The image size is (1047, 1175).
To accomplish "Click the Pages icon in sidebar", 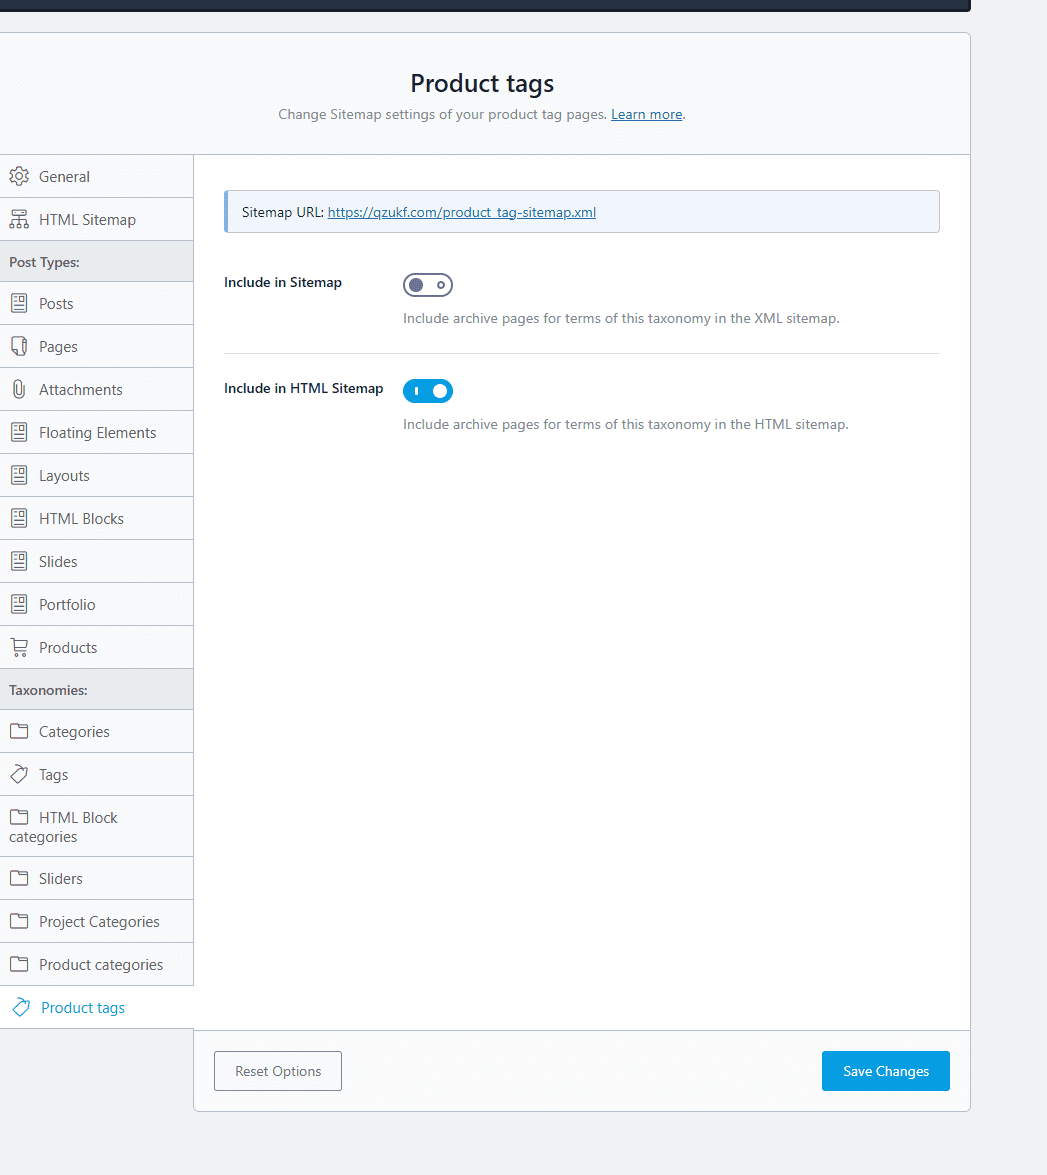I will pyautogui.click(x=19, y=346).
